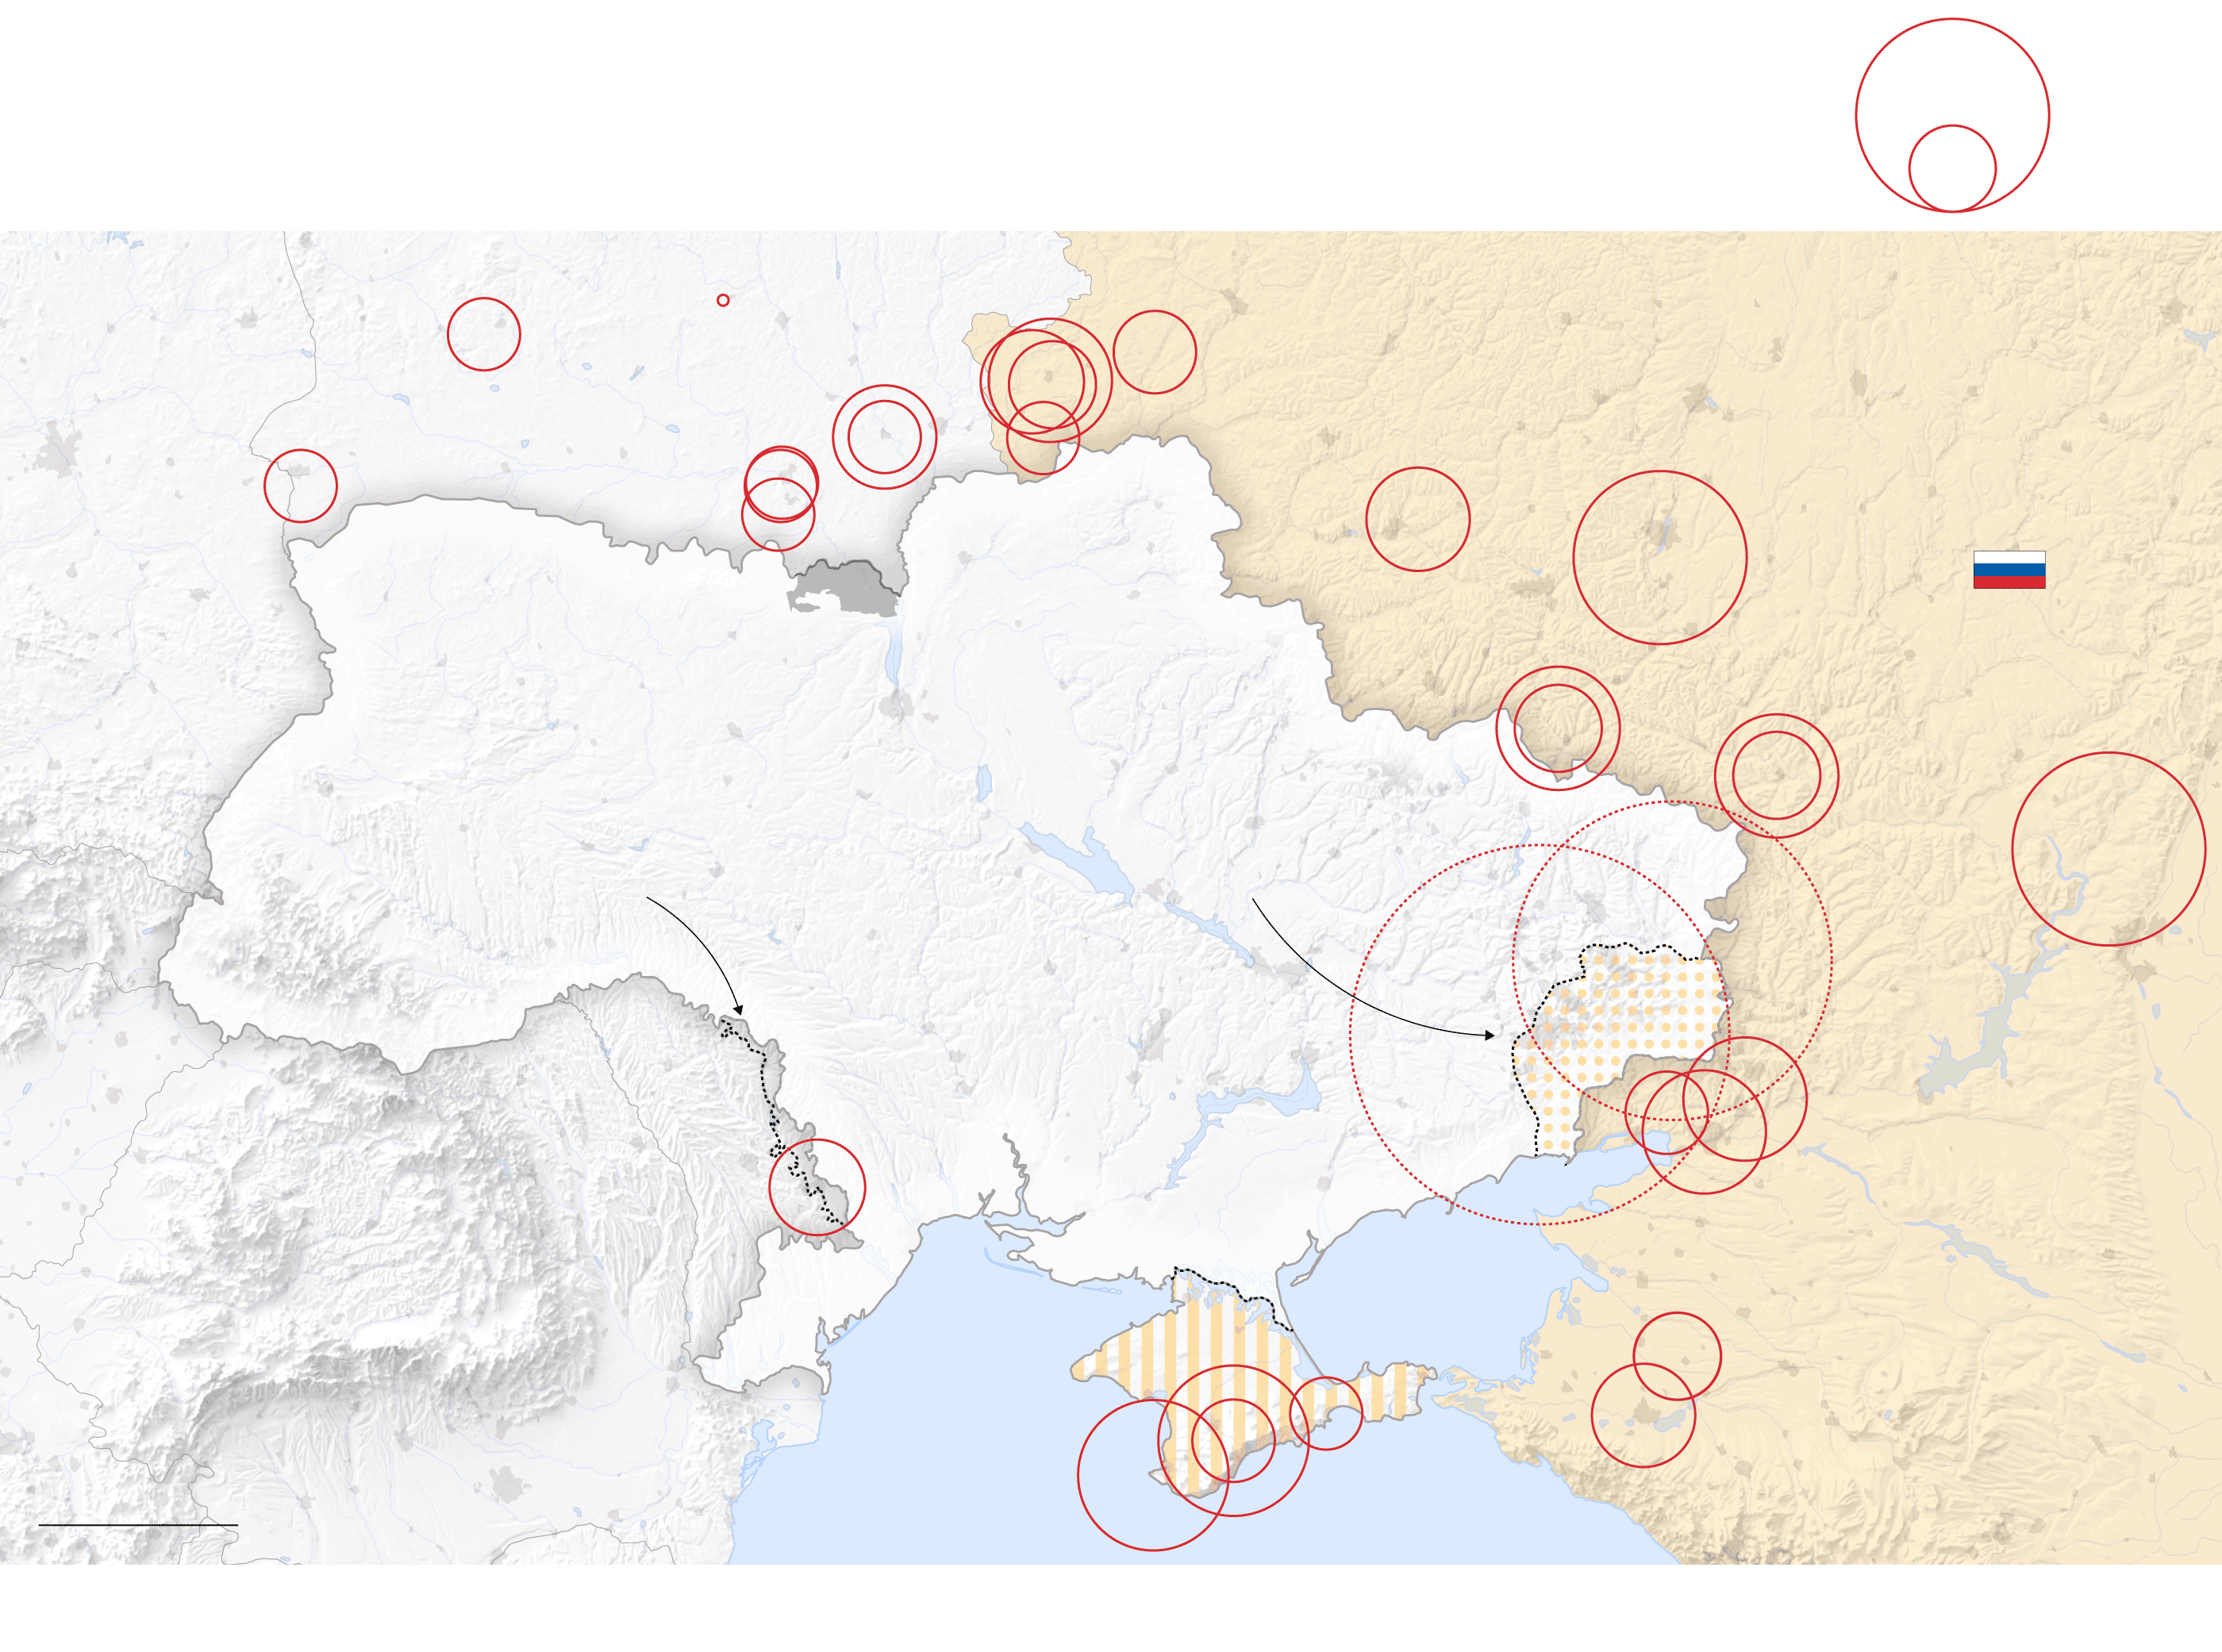
Task: Click the small red circle on the peninsula's eastern arm
Action: click(x=1326, y=1413)
